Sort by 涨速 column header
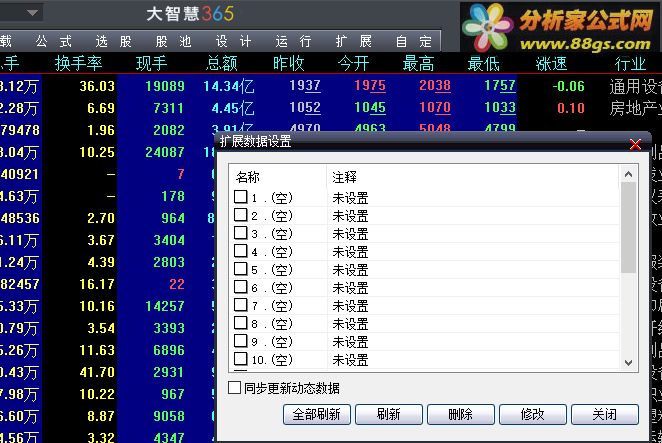This screenshot has width=662, height=443. pos(551,63)
